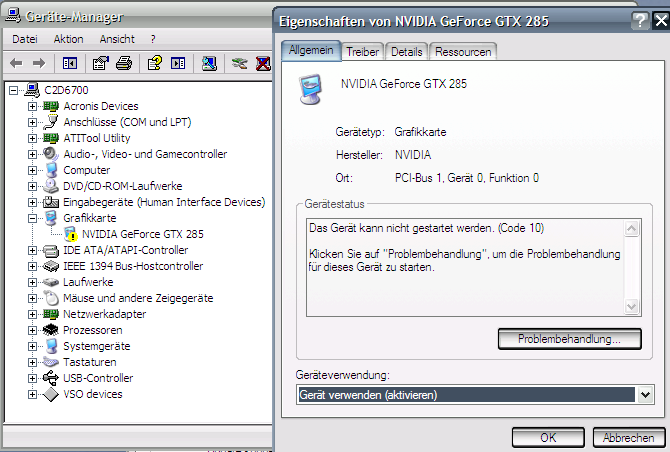The image size is (670, 452).
Task: Open the Help toolbar icon with question mark
Action: pyautogui.click(x=155, y=64)
